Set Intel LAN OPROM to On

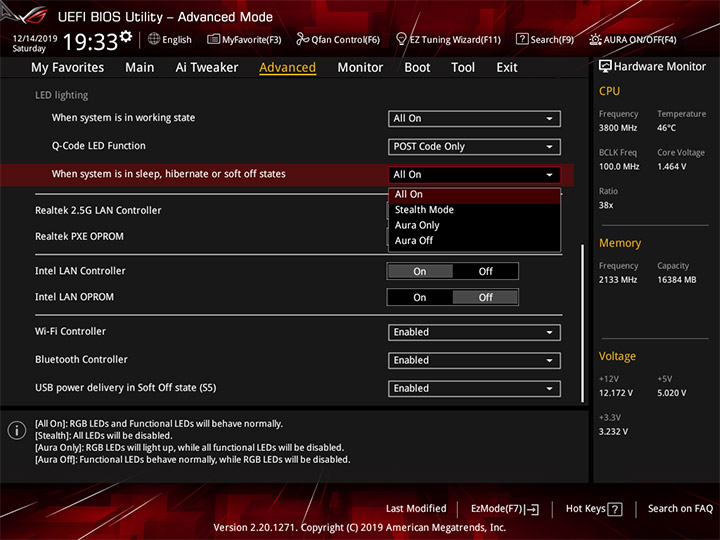(x=420, y=298)
